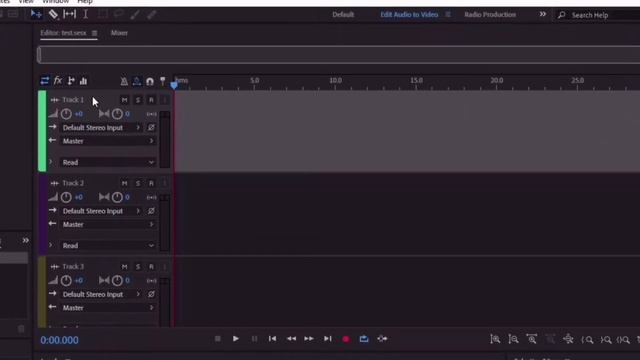Arm Track 2 for record

click(151, 183)
